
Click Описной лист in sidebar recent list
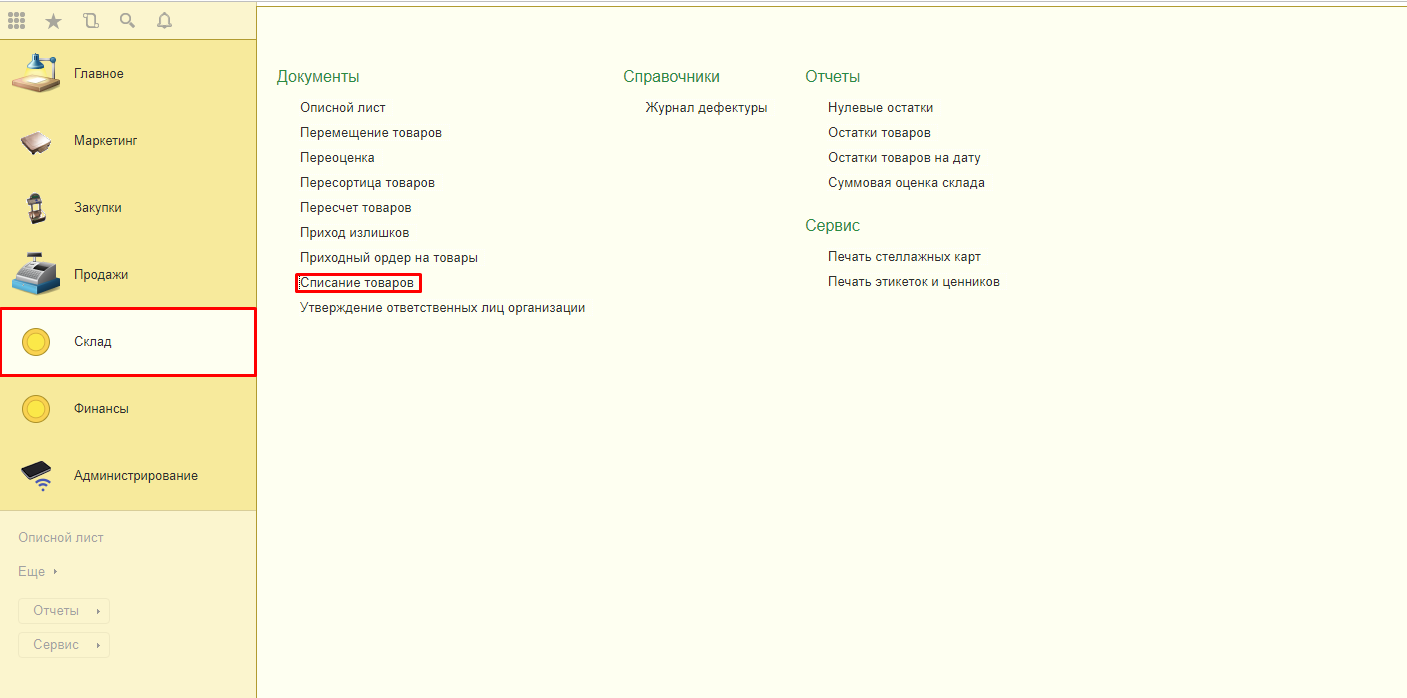[61, 538]
